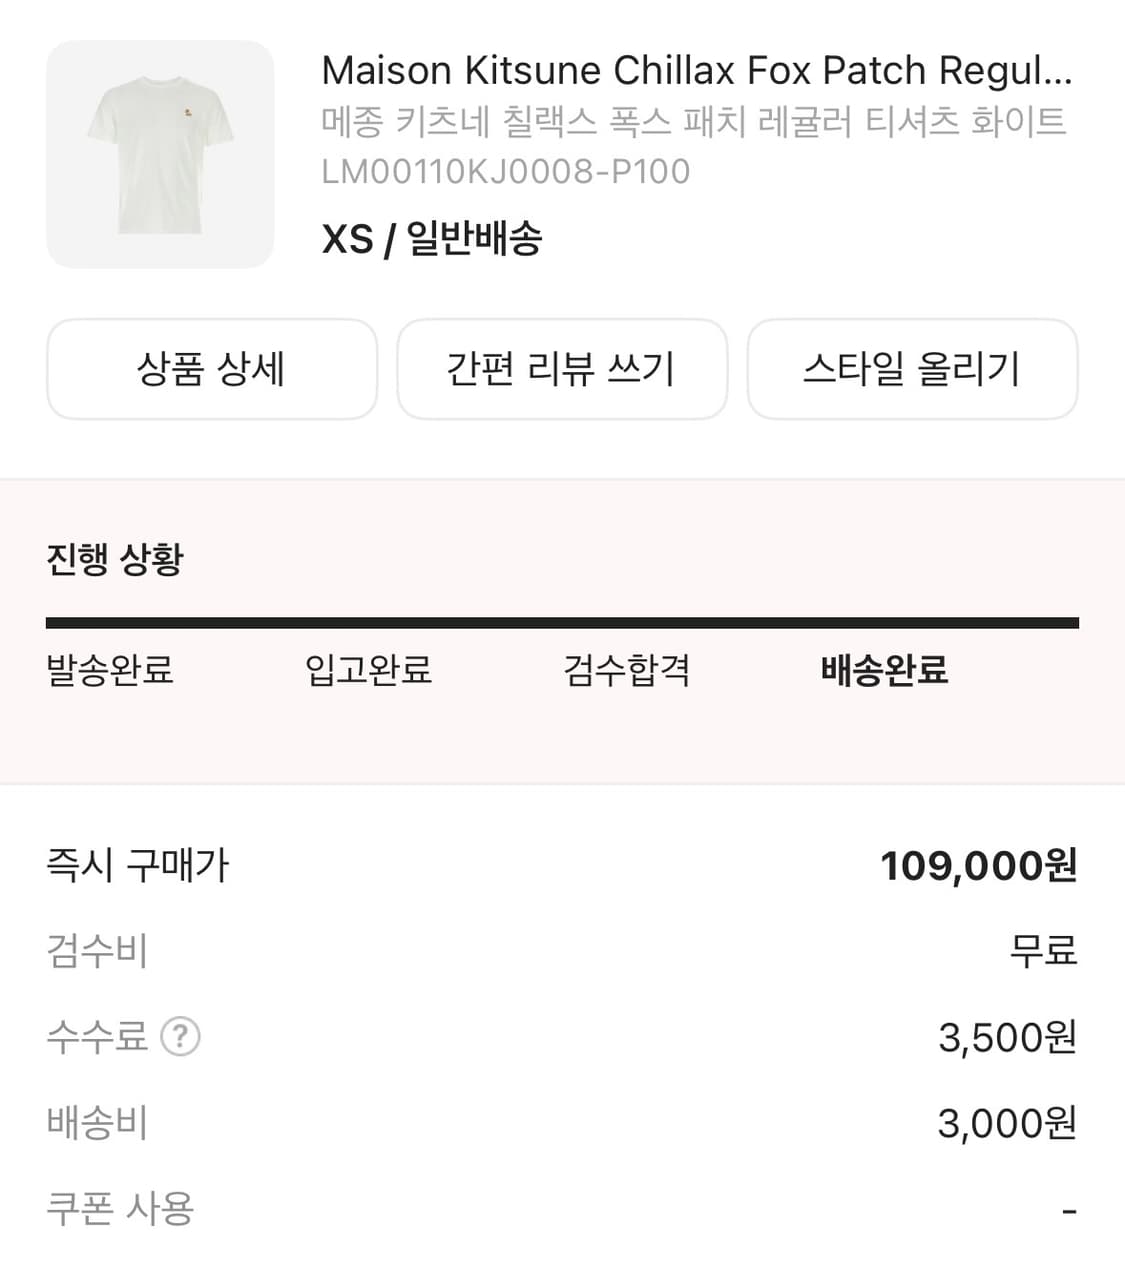Tap the 수수료 fee label
The width and height of the screenshot is (1125, 1266).
[x=97, y=1037]
